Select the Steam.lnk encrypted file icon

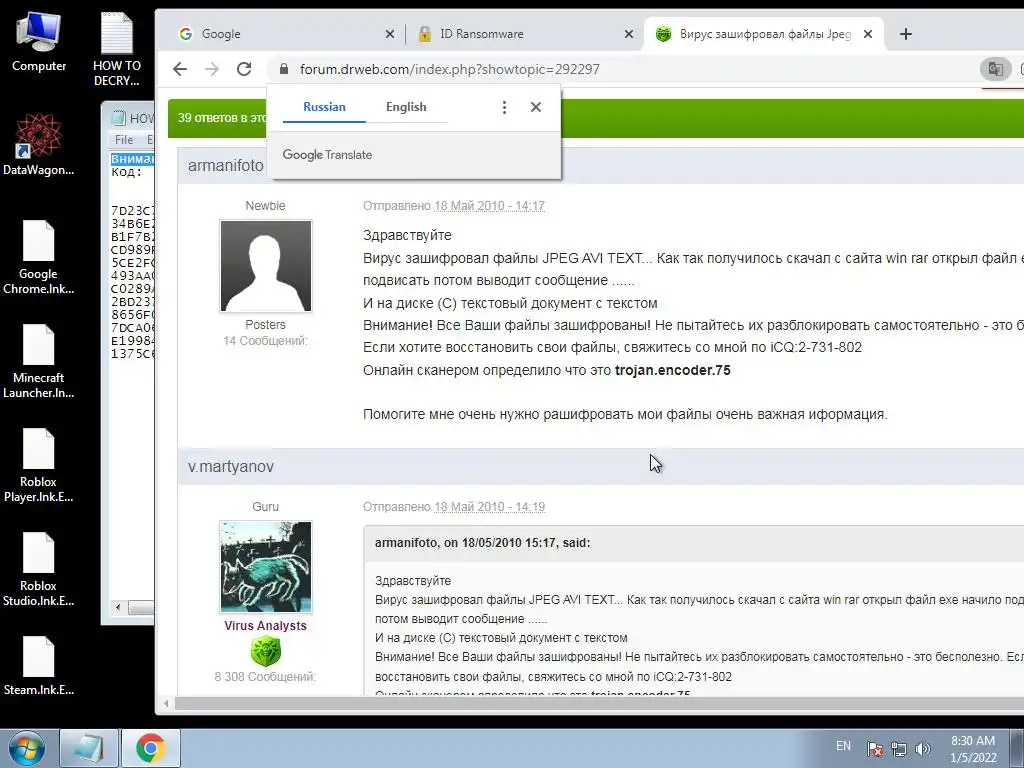coord(39,665)
